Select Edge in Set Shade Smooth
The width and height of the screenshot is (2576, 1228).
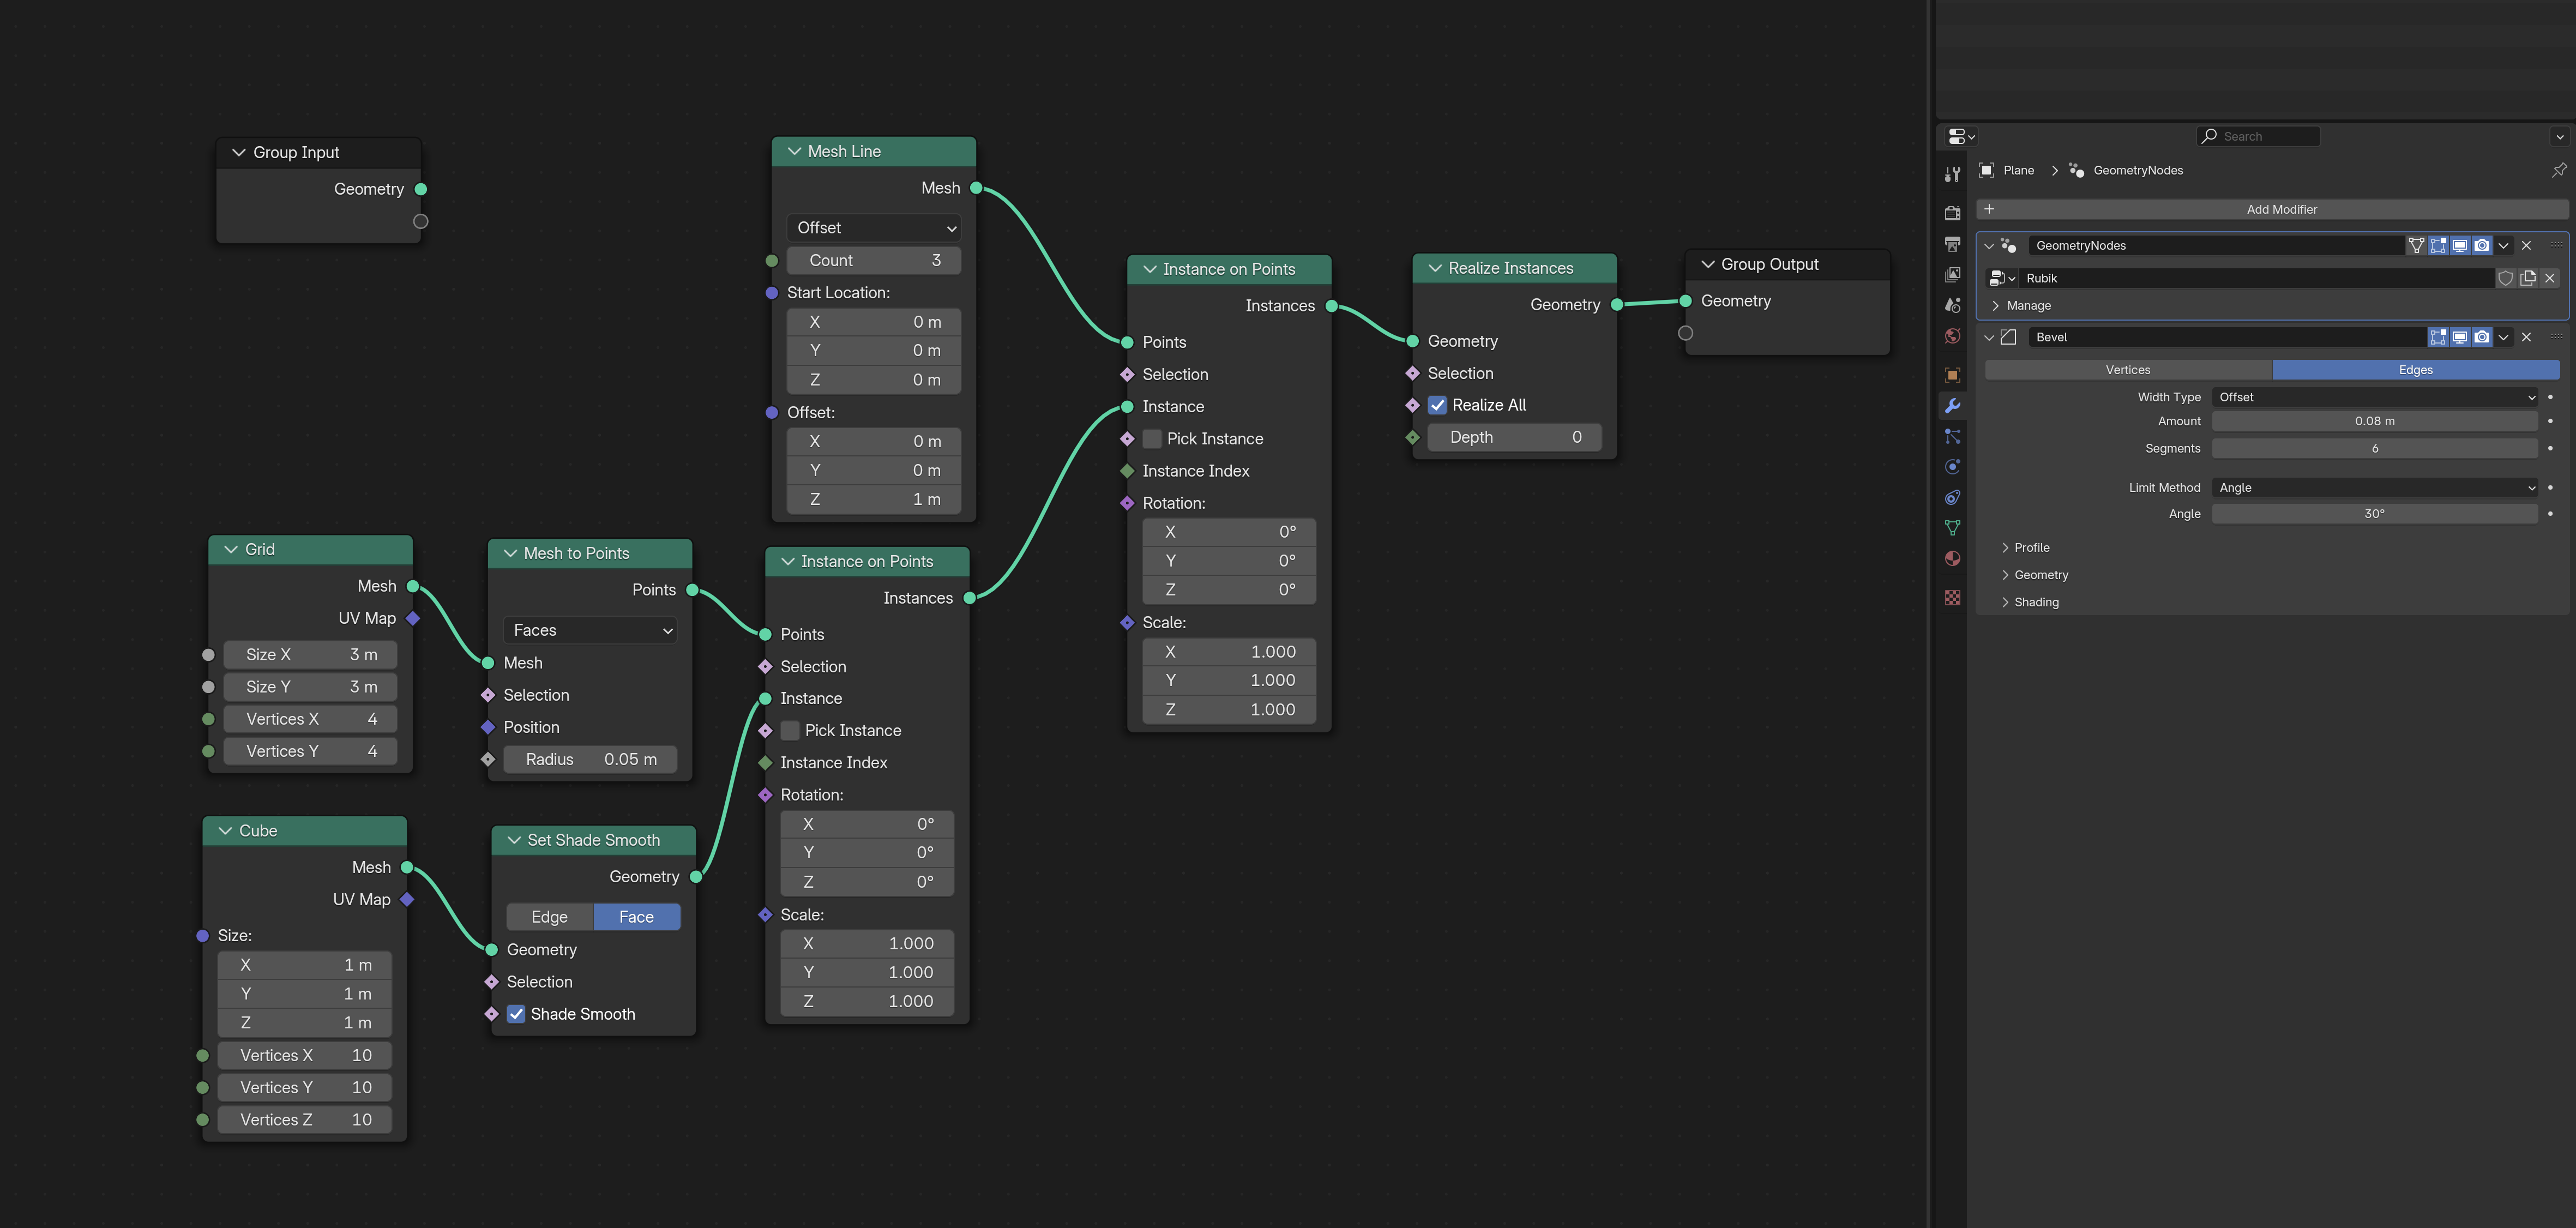tap(550, 917)
